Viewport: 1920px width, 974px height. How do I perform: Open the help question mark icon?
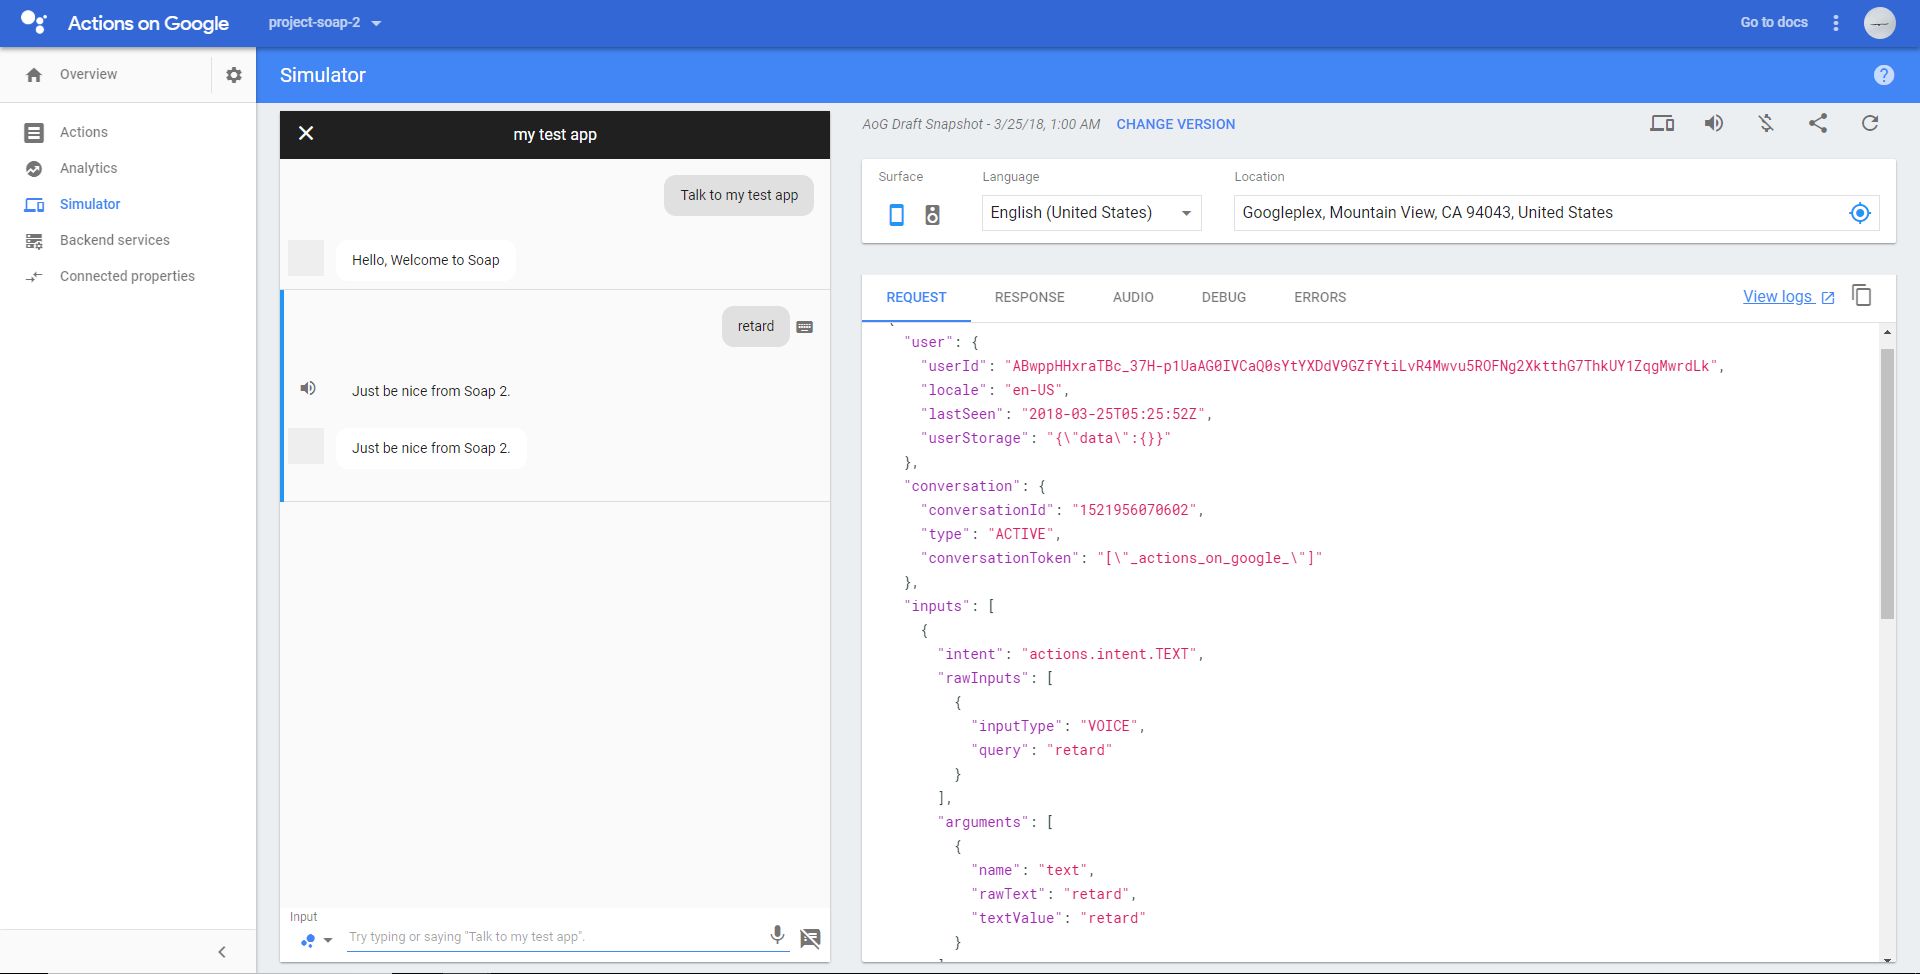1884,75
